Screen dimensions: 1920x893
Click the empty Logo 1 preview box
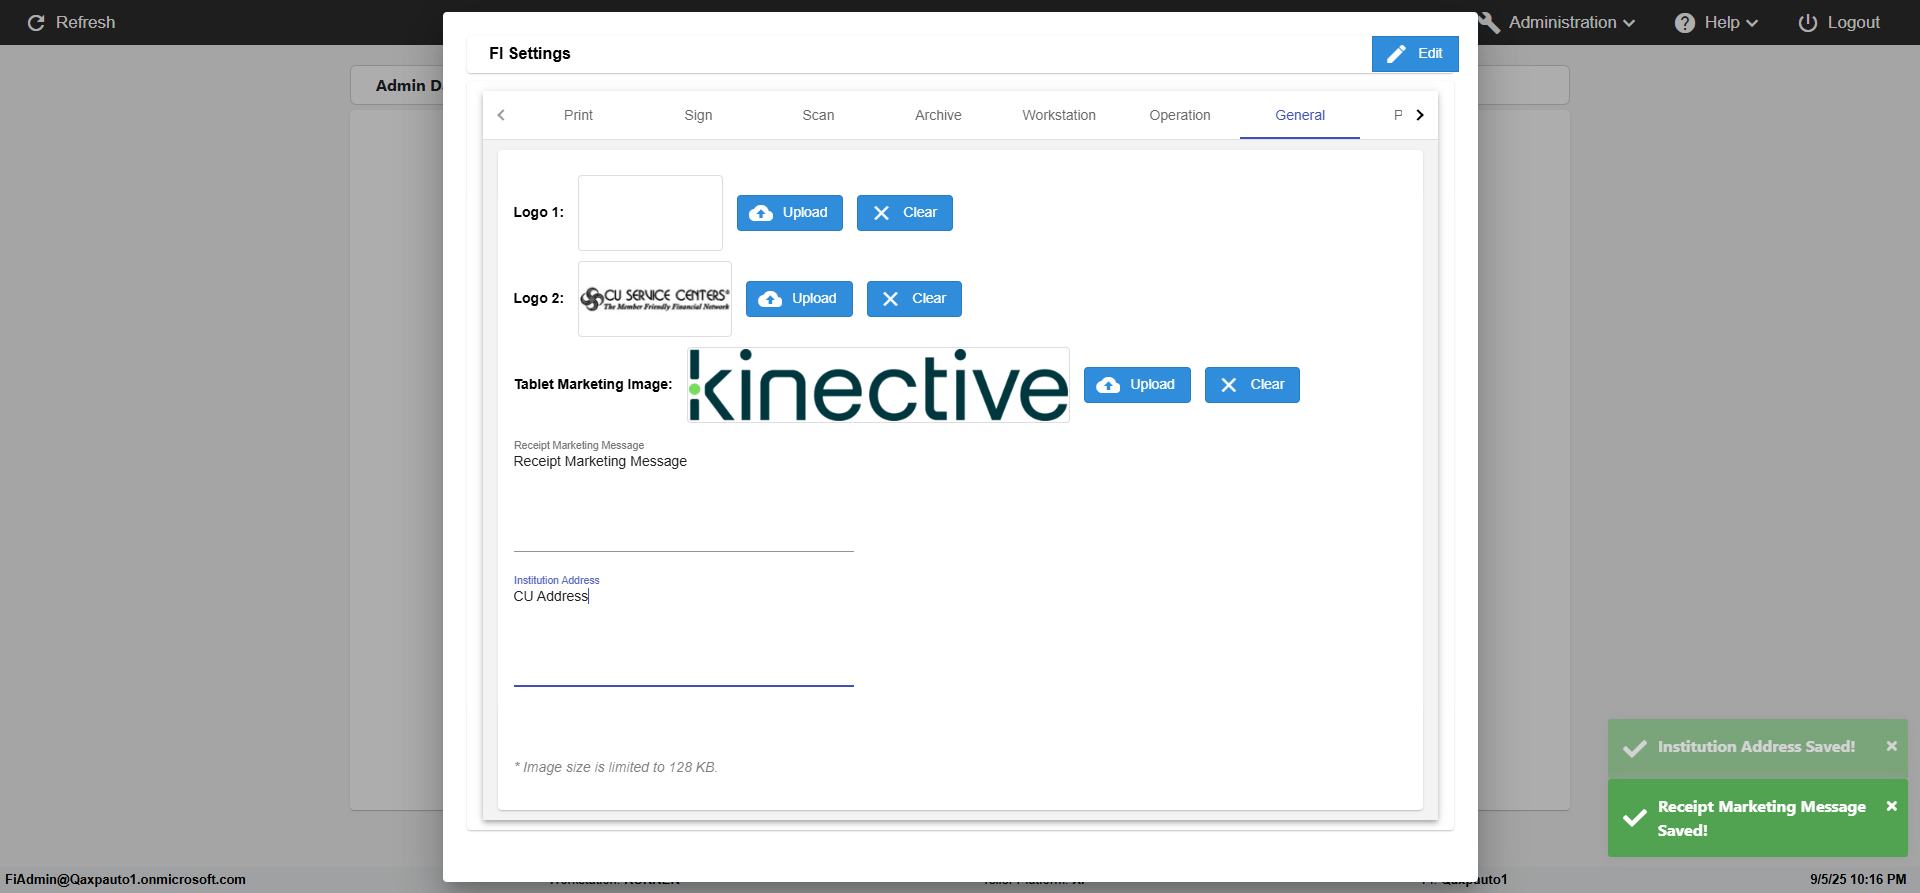650,213
